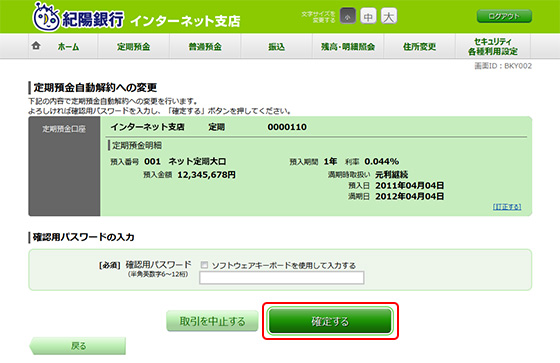560x363 pixels.
Task: Open the 振込 menu
Action: point(276,46)
